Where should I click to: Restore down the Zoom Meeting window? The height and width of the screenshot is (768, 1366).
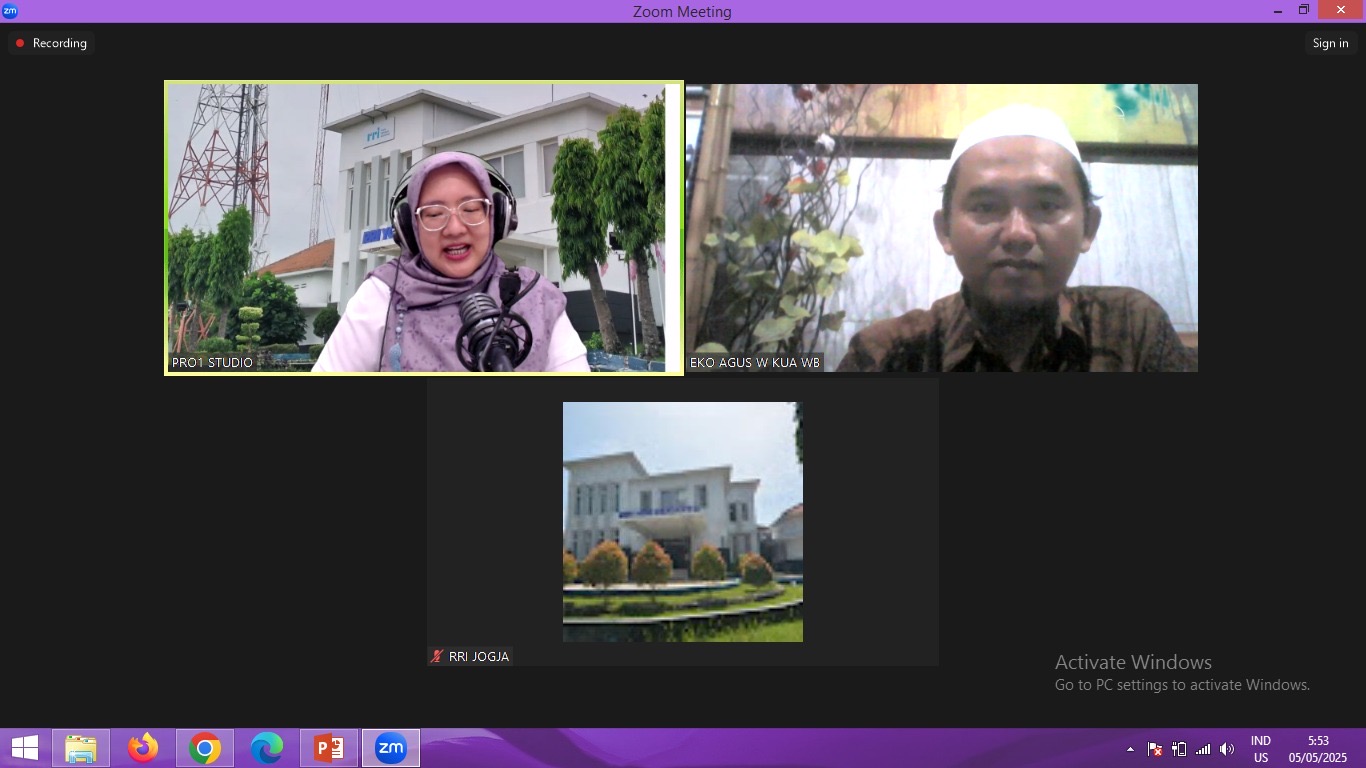point(1304,11)
